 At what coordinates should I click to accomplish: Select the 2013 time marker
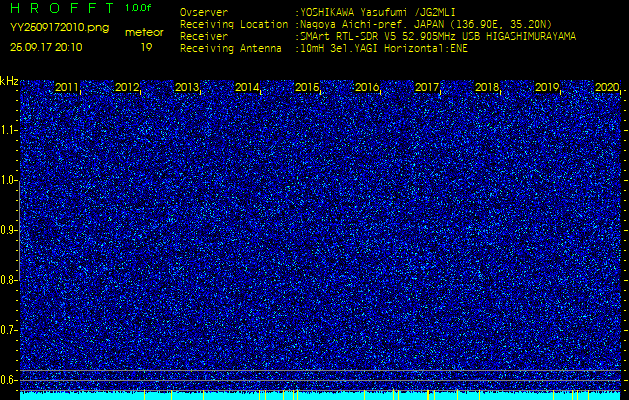(x=187, y=87)
